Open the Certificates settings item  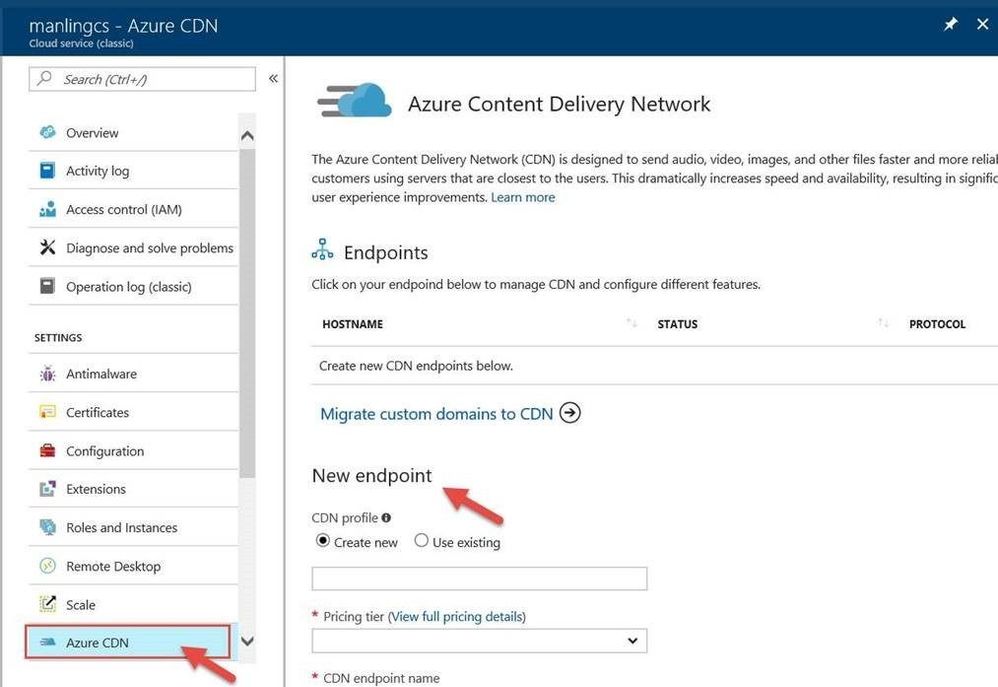pos(133,412)
